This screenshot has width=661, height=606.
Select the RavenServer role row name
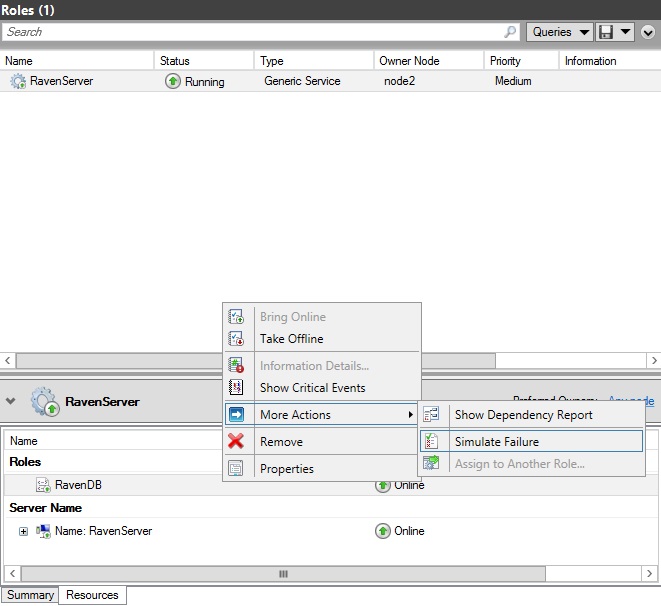coord(62,81)
